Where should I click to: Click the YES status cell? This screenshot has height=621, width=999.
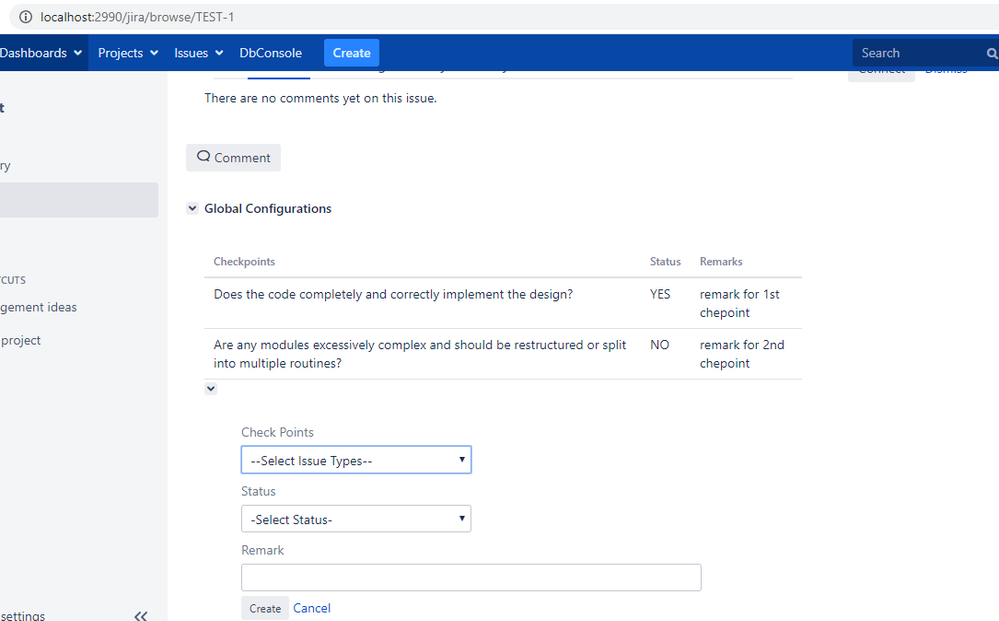pyautogui.click(x=660, y=294)
